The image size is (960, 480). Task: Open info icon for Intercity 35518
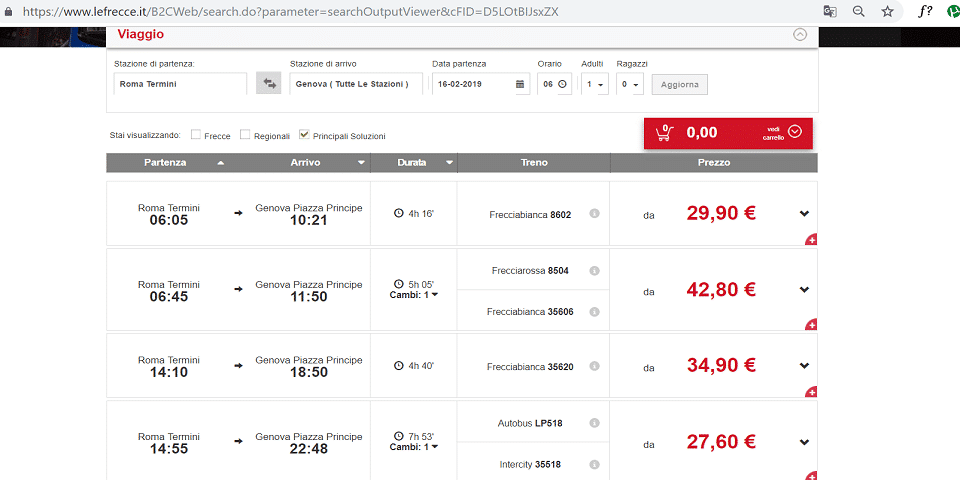[x=594, y=464]
